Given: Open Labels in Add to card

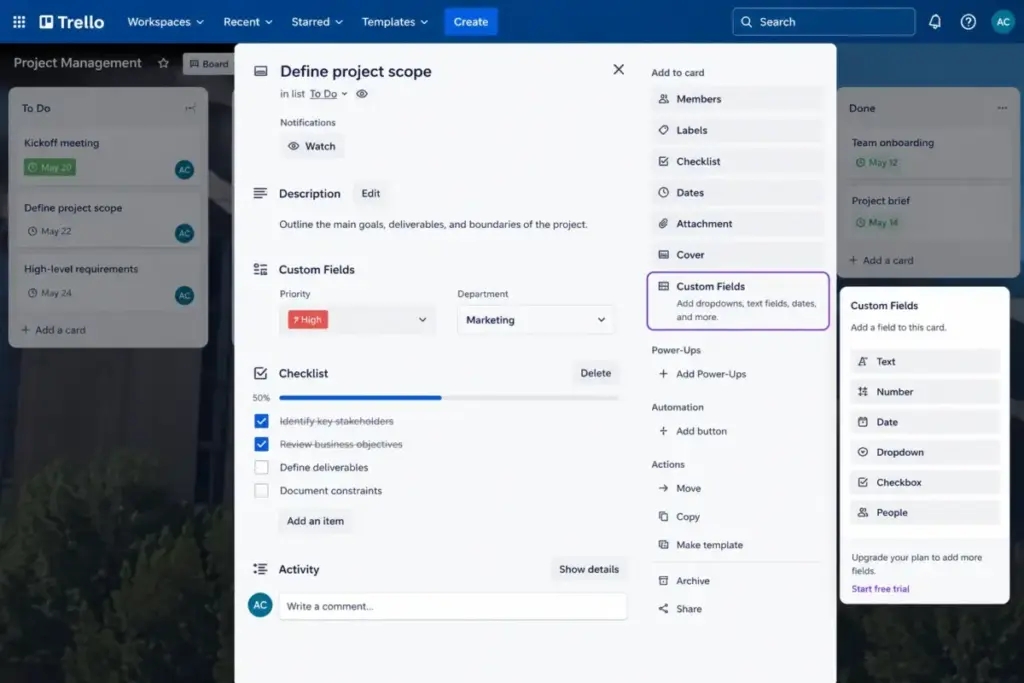Looking at the screenshot, I should 737,130.
